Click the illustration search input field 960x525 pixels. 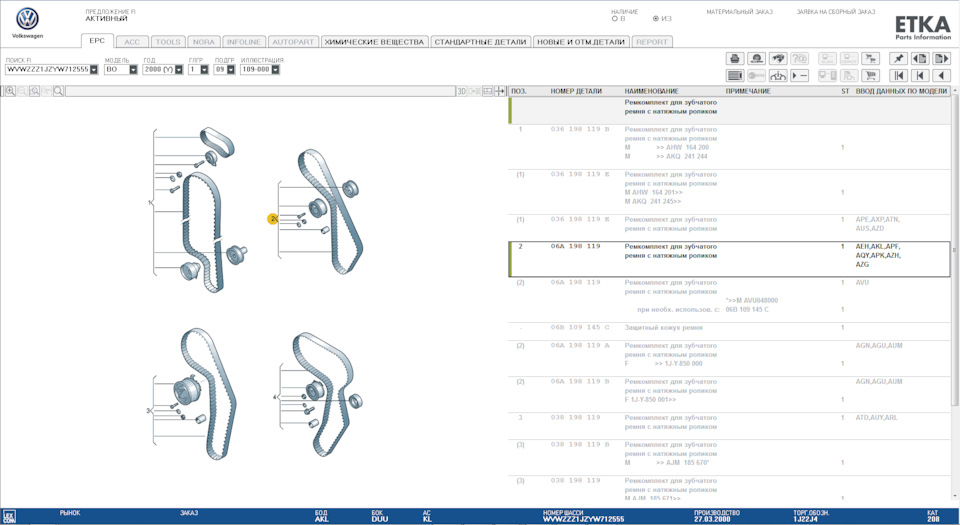point(260,91)
